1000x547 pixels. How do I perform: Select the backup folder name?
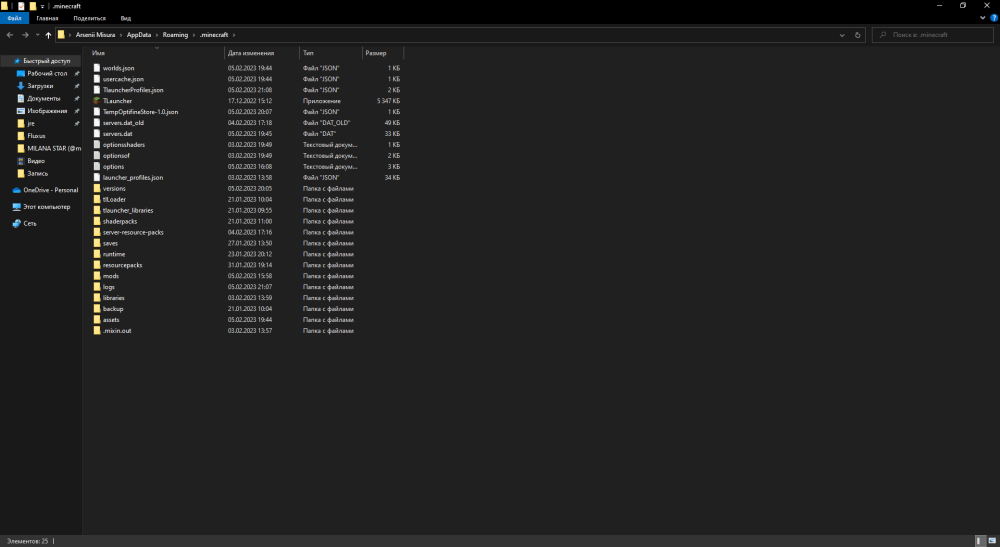113,309
